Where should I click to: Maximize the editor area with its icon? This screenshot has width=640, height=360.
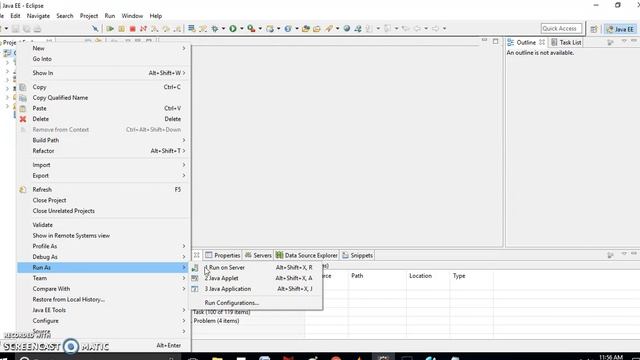coord(495,41)
